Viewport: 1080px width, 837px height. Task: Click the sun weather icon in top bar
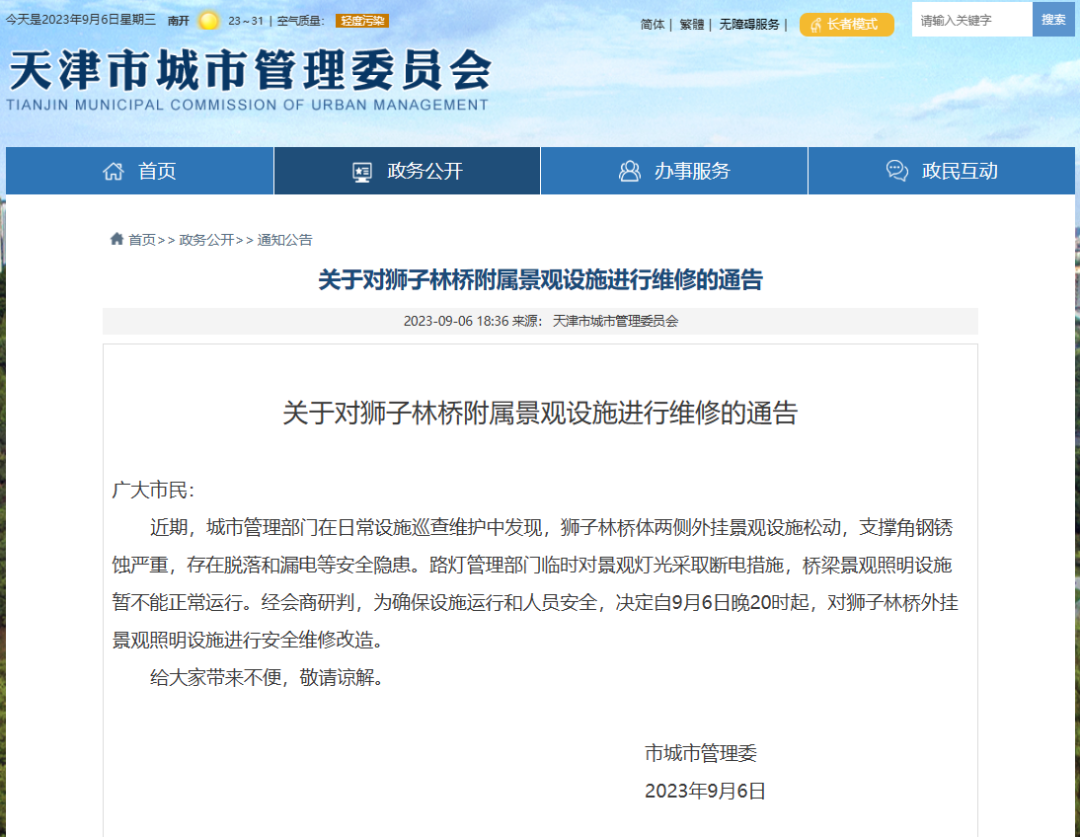[x=208, y=20]
